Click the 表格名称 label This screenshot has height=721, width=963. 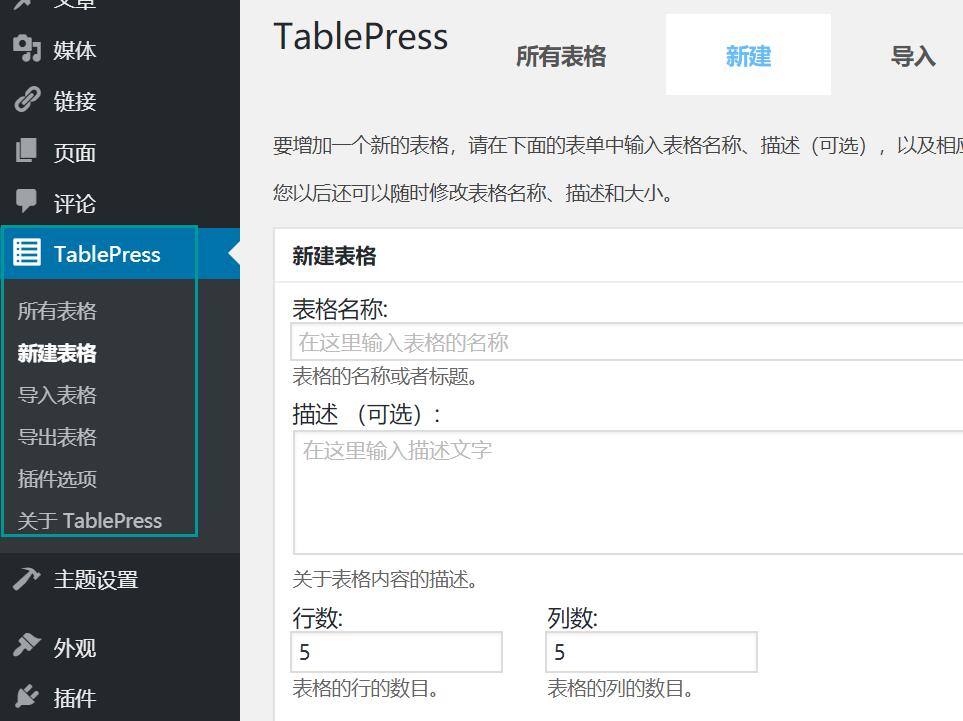[340, 309]
